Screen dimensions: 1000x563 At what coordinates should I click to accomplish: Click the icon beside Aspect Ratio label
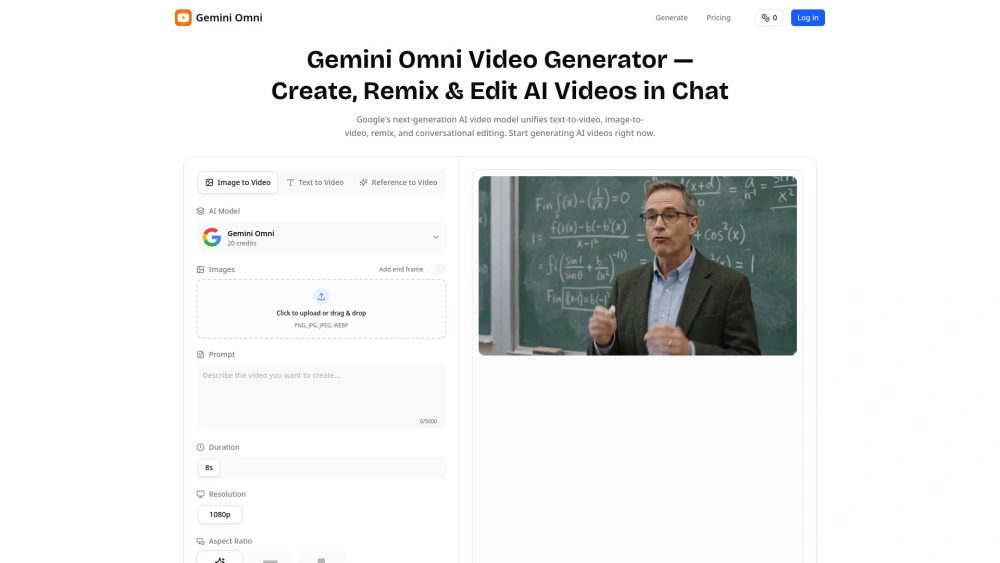[x=200, y=541]
